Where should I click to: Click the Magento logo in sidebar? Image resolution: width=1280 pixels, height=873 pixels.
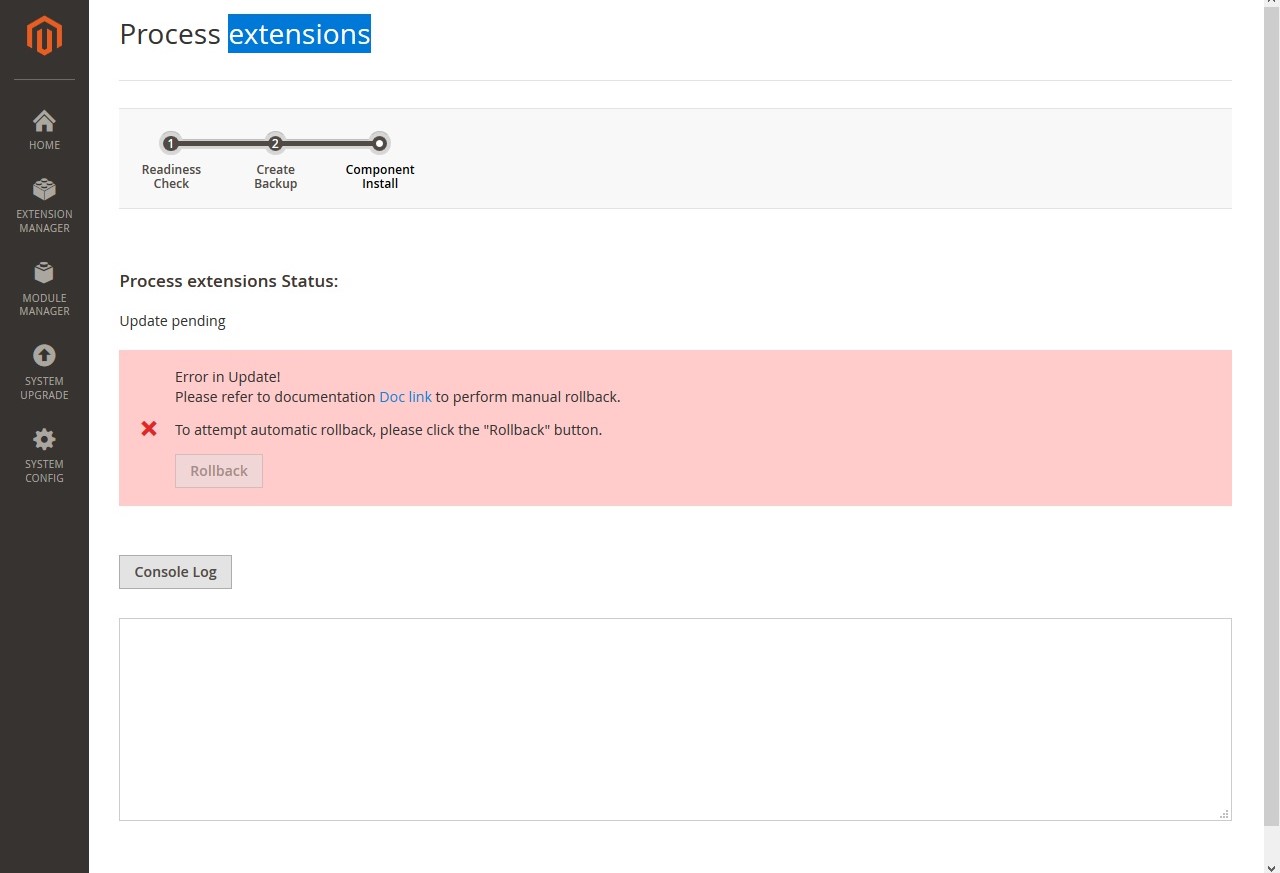tap(44, 37)
